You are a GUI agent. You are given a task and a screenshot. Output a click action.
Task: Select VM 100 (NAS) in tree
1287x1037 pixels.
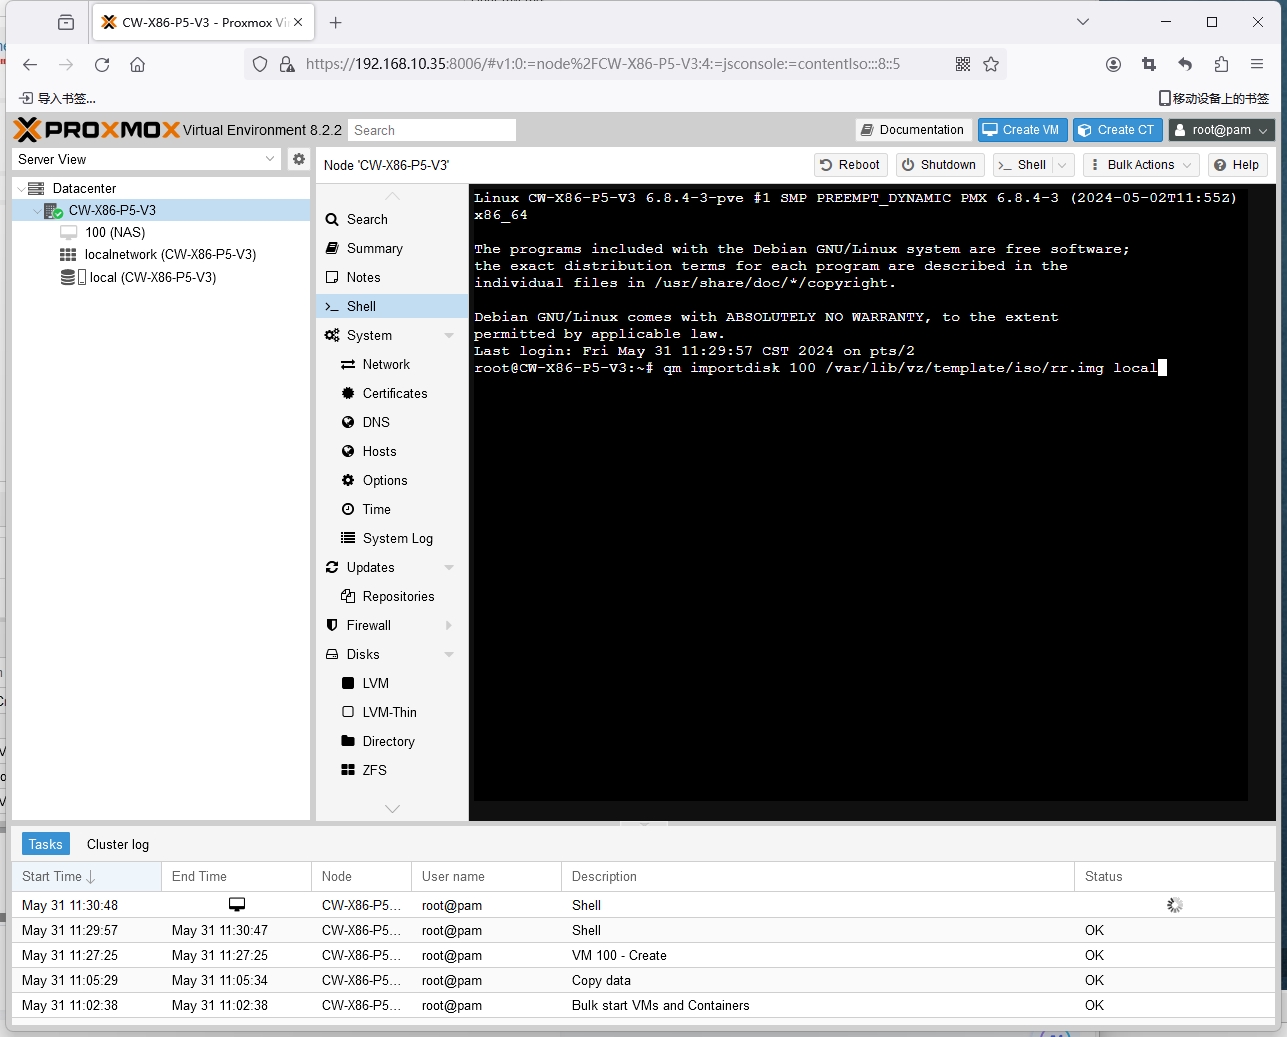pos(115,232)
